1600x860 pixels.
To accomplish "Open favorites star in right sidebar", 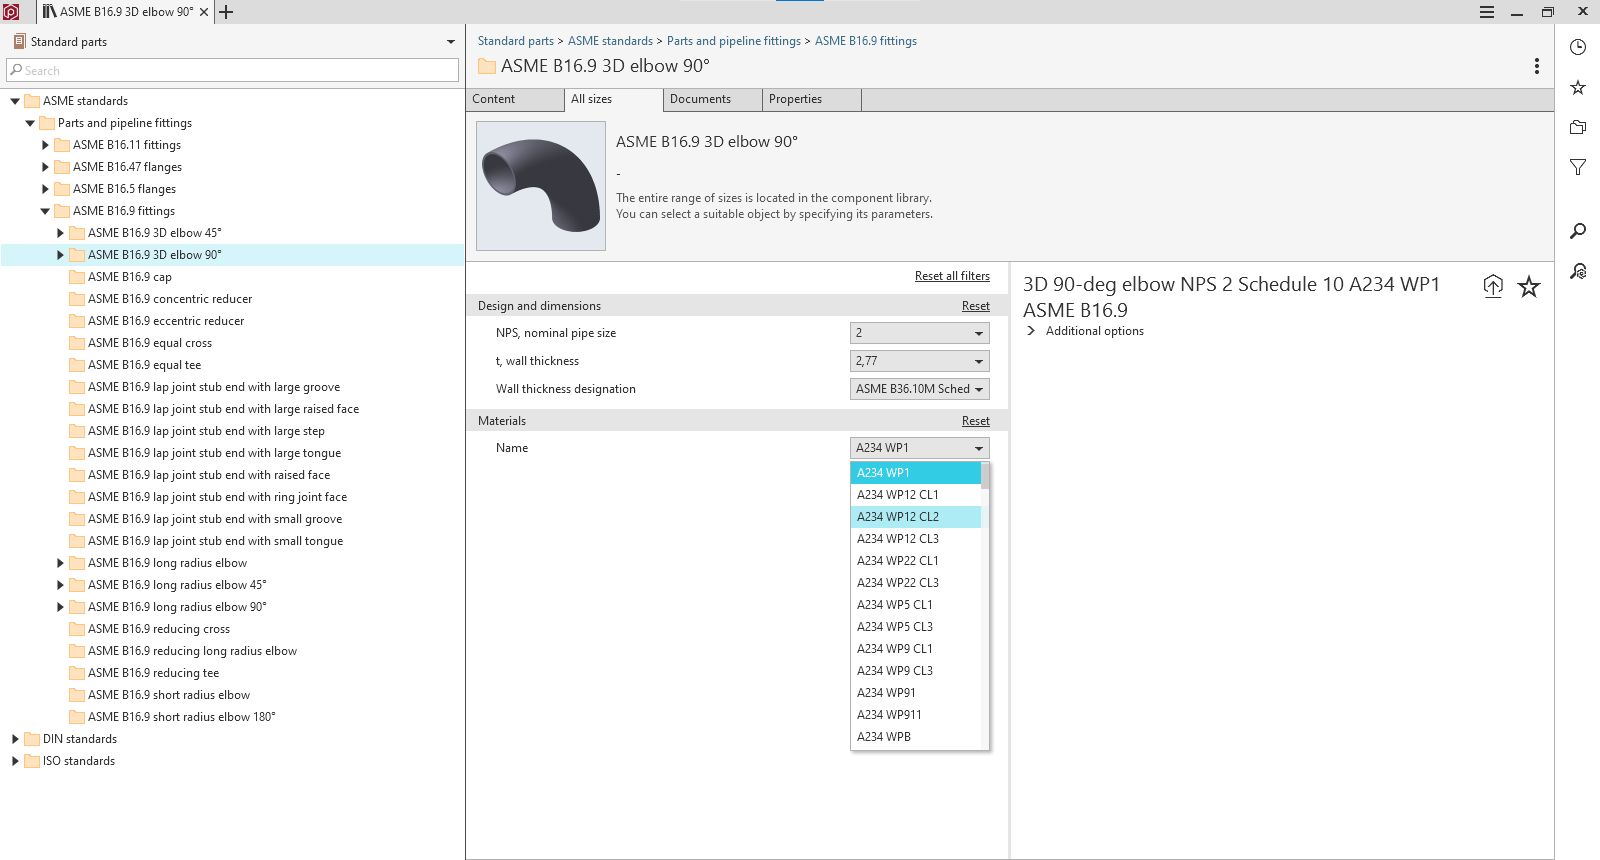I will [1578, 87].
